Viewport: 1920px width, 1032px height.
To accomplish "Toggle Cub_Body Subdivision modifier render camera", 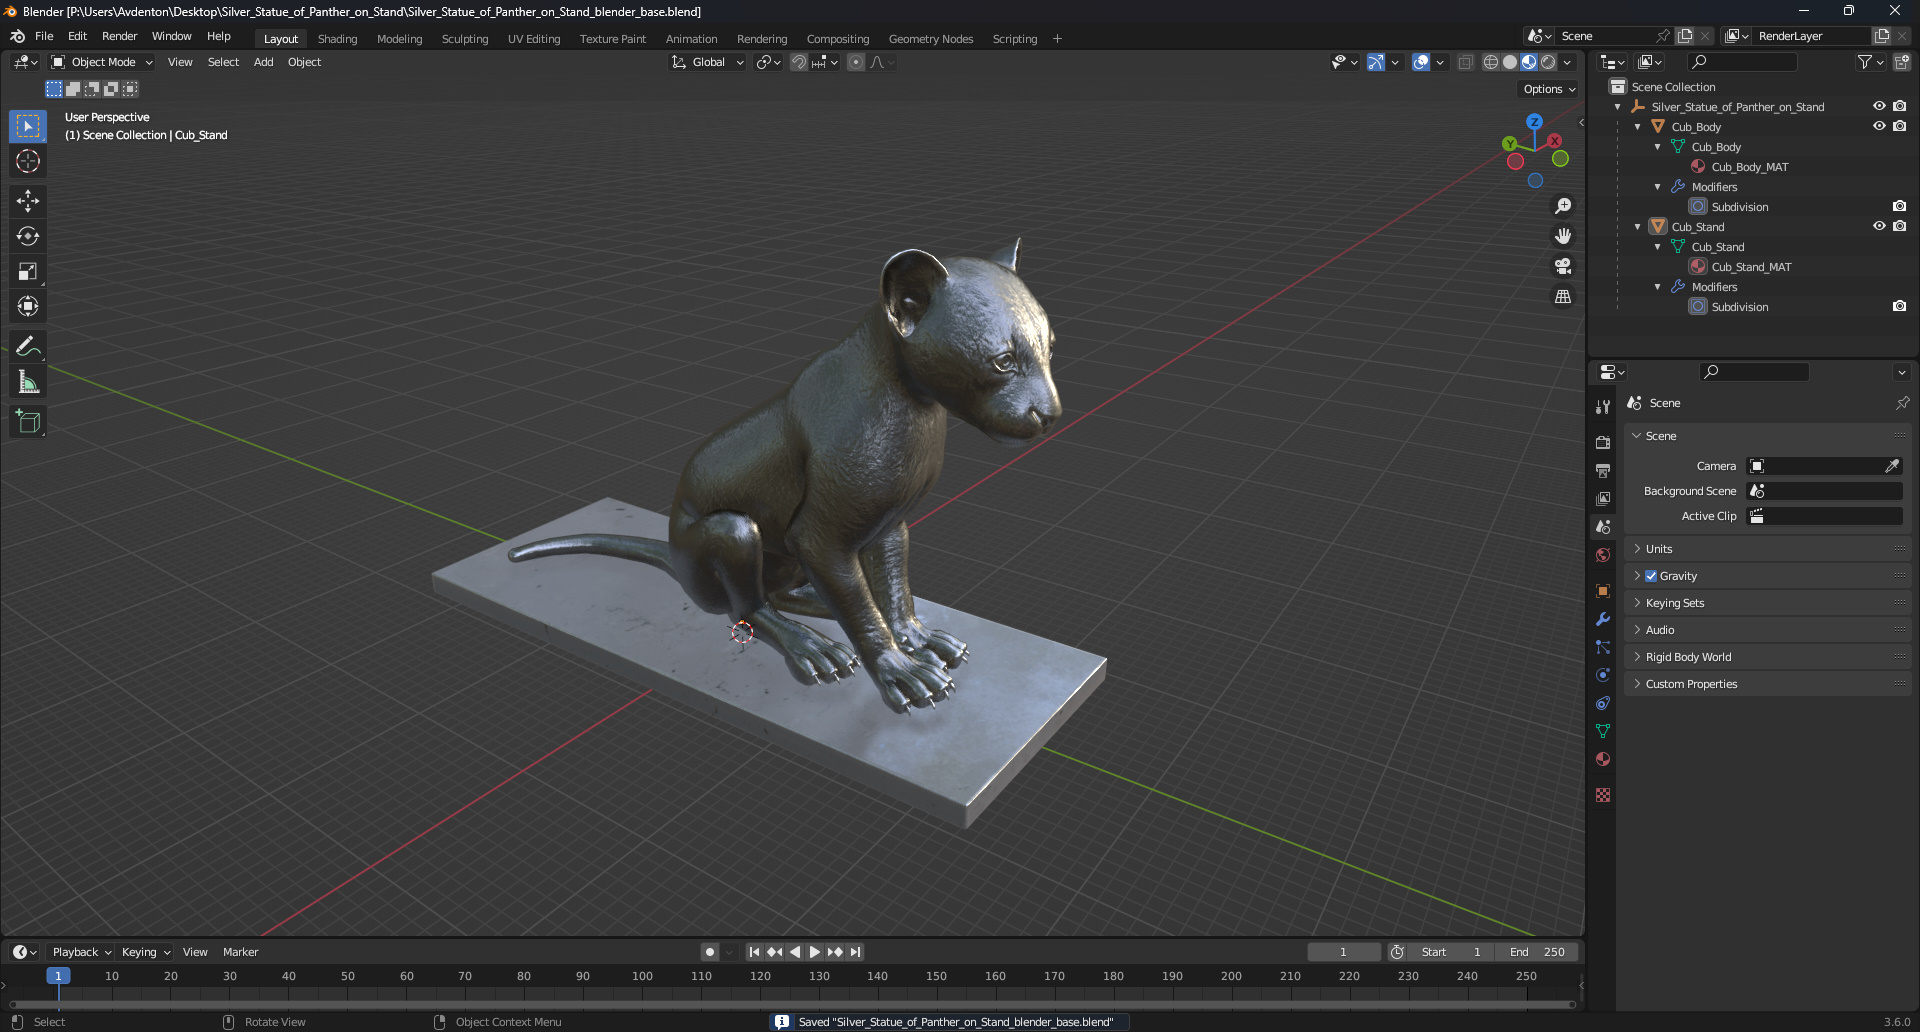I will click(1899, 206).
